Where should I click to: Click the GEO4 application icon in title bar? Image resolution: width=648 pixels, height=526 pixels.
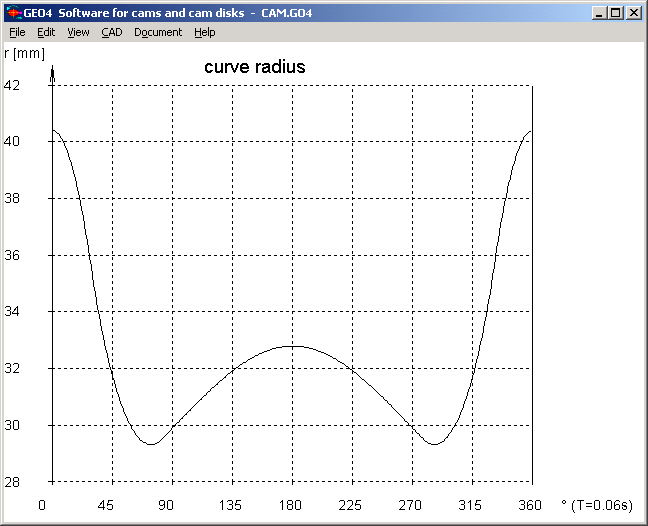12,12
